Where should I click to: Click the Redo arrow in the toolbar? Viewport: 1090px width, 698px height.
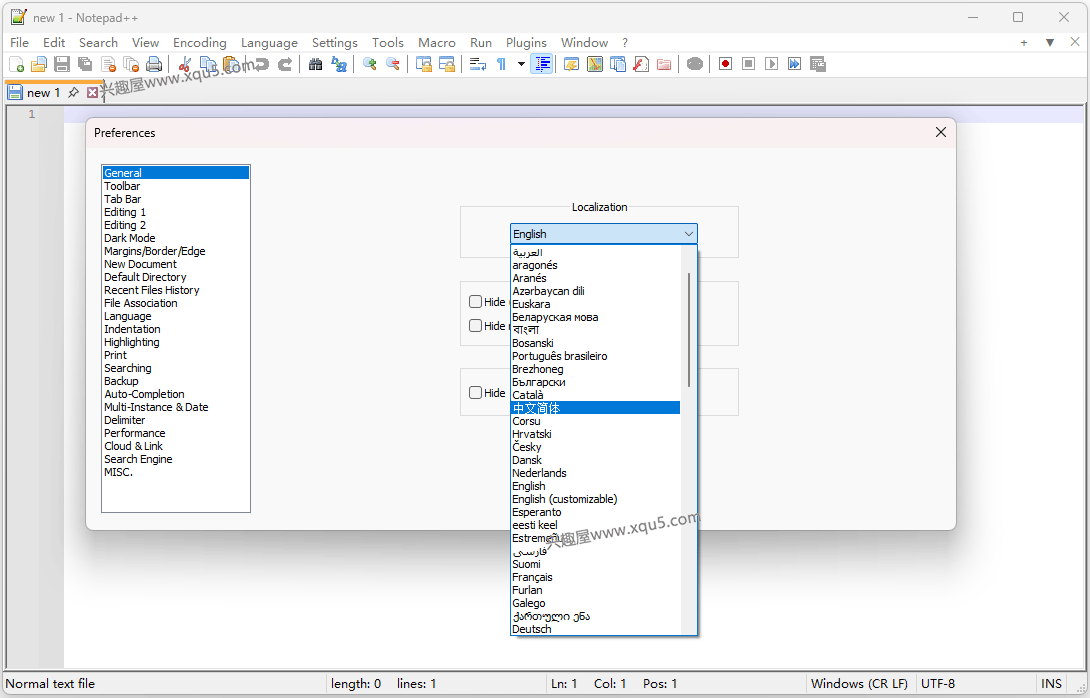pos(284,65)
